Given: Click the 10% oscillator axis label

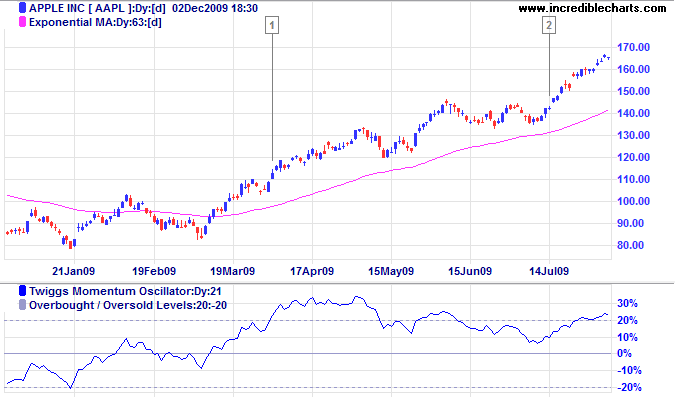Looking at the screenshot, I should (x=627, y=337).
